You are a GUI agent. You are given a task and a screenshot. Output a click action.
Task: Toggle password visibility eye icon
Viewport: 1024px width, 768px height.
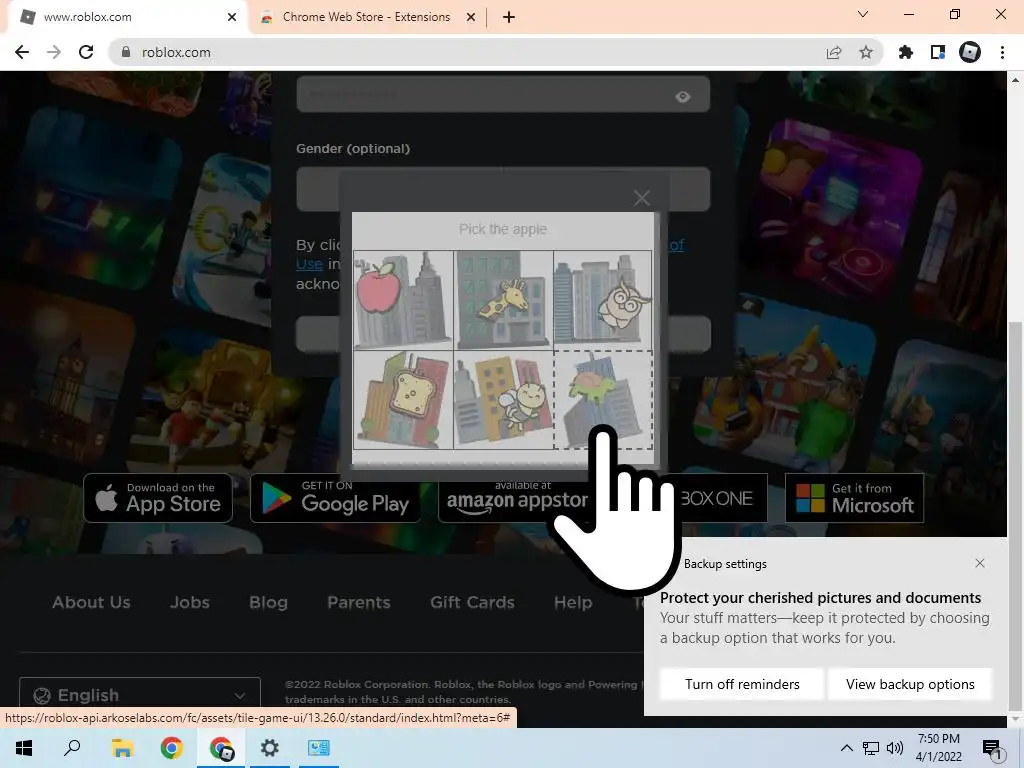click(x=682, y=97)
